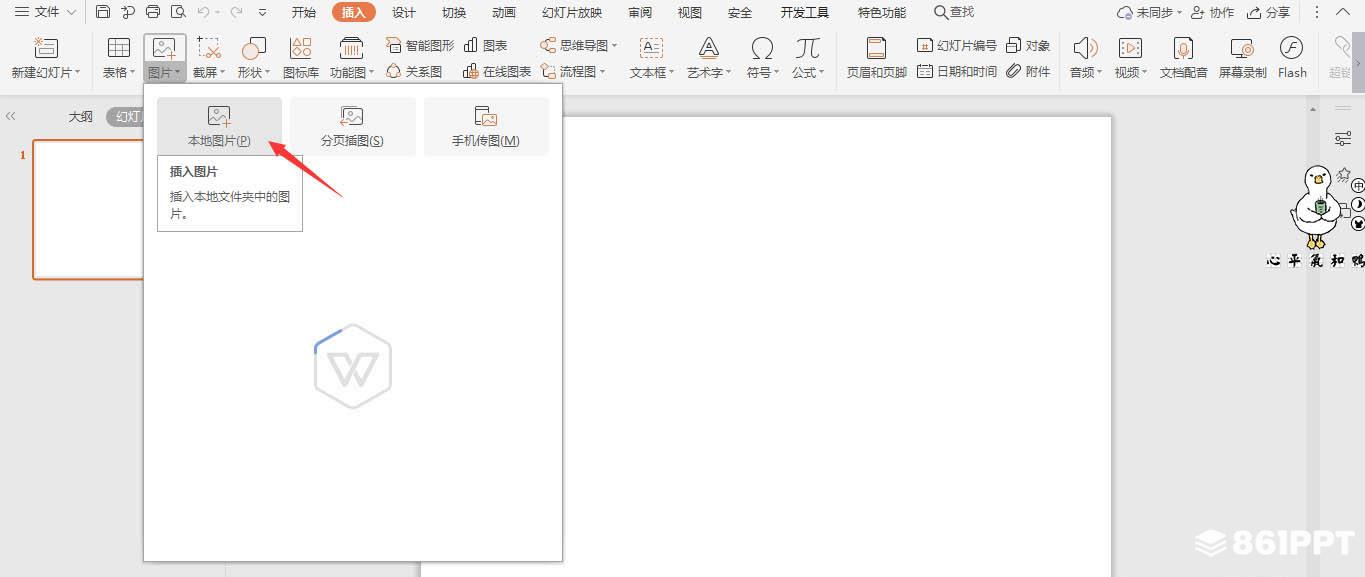
Task: Click Document Narration (文档配音) microphone icon
Action: pyautogui.click(x=1184, y=48)
